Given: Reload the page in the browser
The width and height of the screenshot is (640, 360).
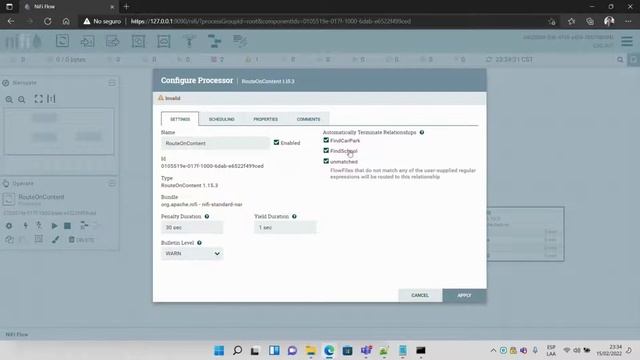Looking at the screenshot, I should (x=48, y=21).
